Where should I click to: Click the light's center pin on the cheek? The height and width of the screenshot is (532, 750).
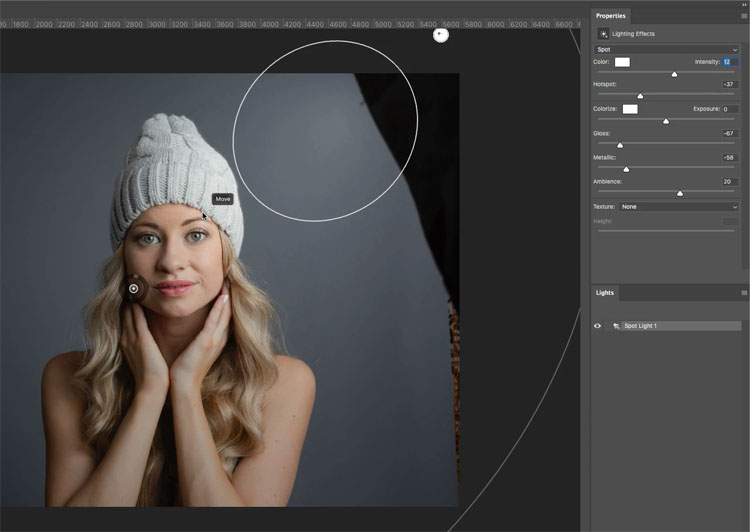[x=133, y=288]
